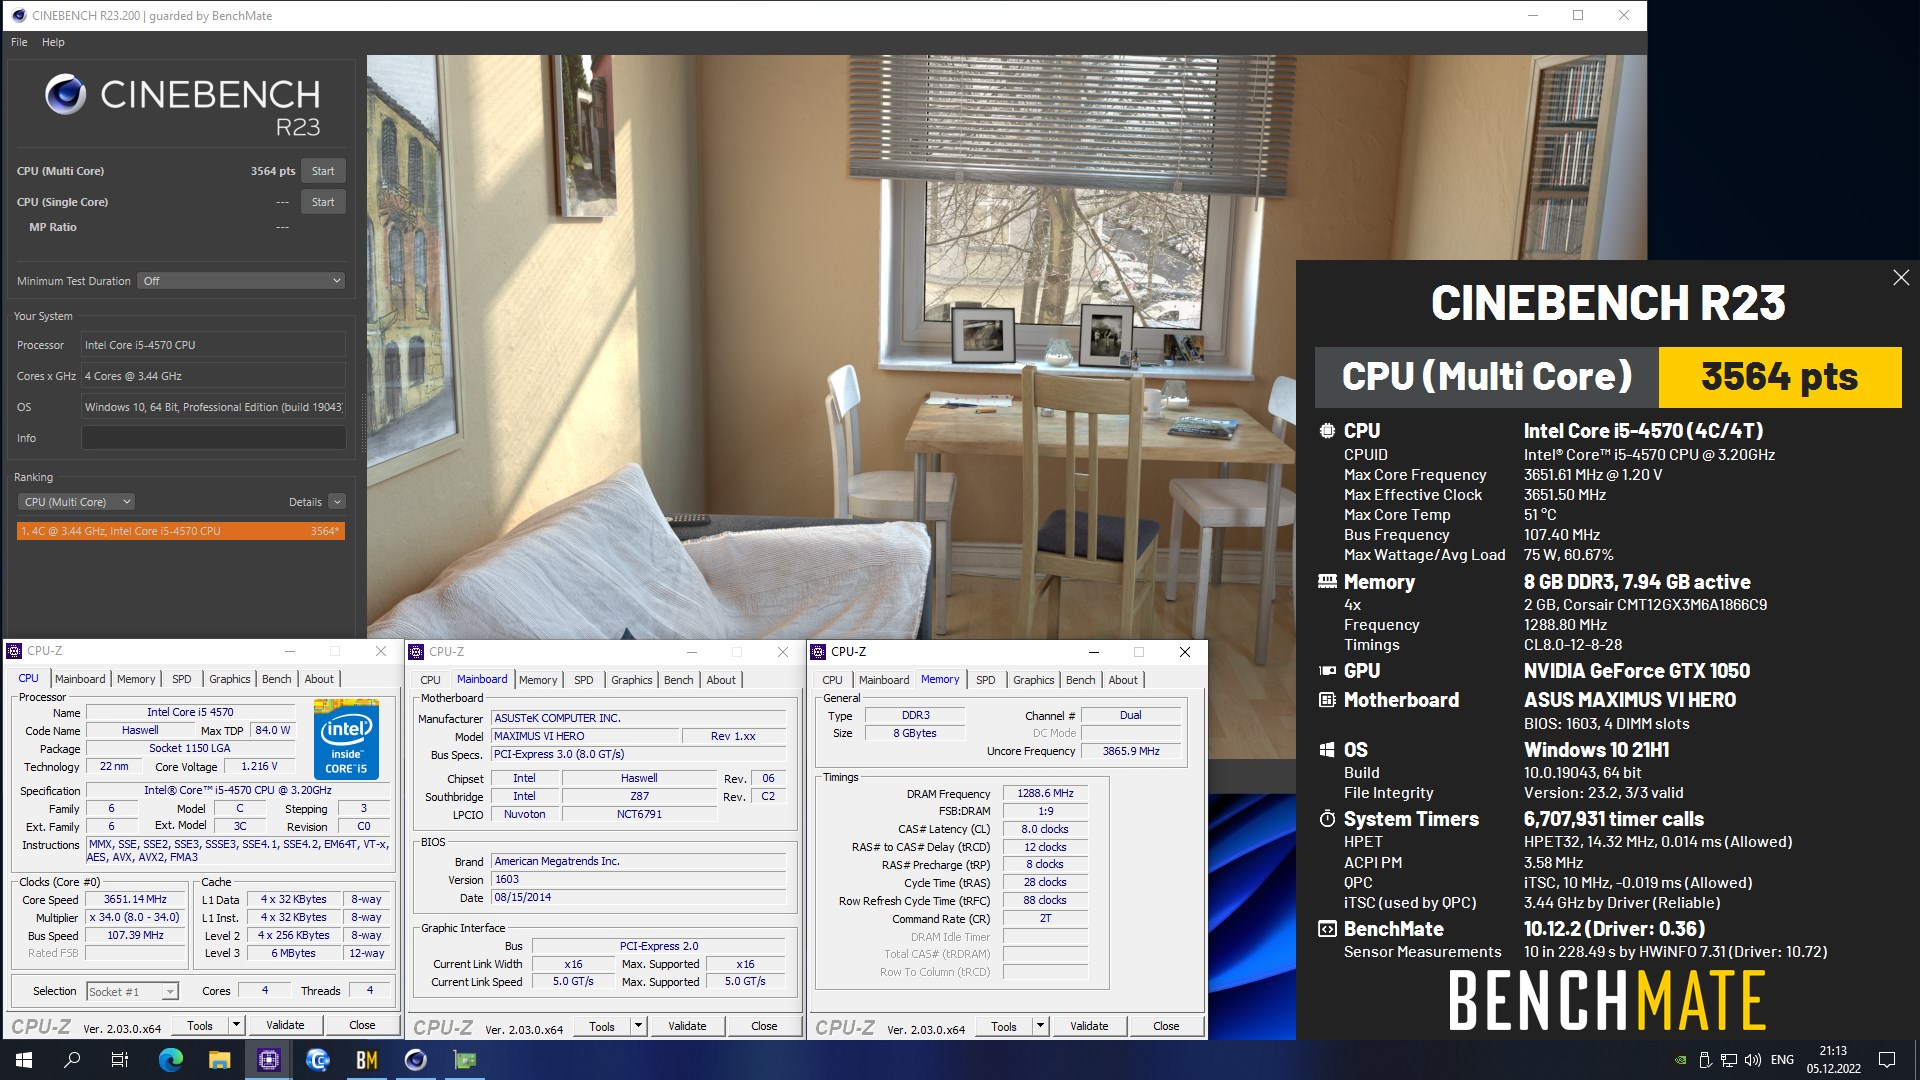Expand the ranking Details arrow
1920x1080 pixels.
point(337,502)
